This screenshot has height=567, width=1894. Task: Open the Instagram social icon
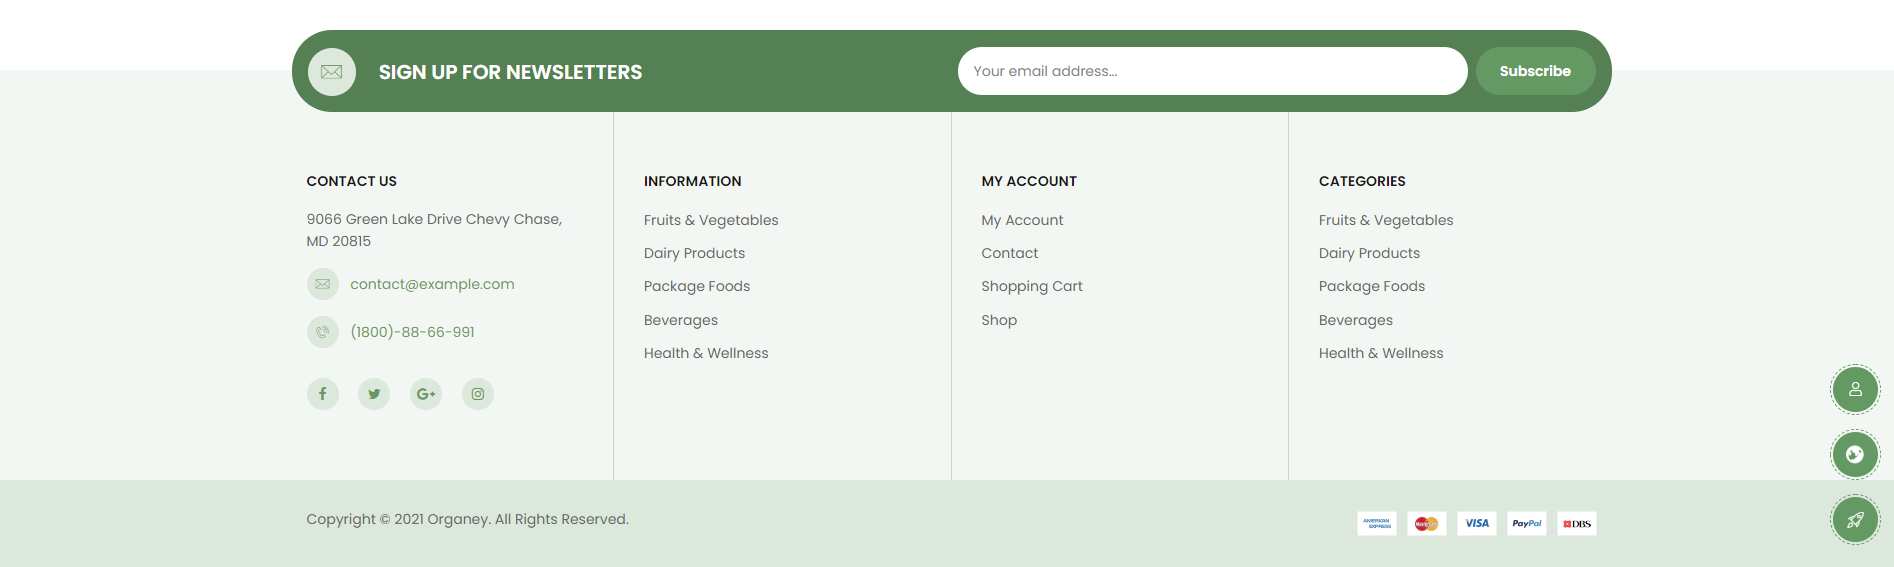tap(478, 394)
